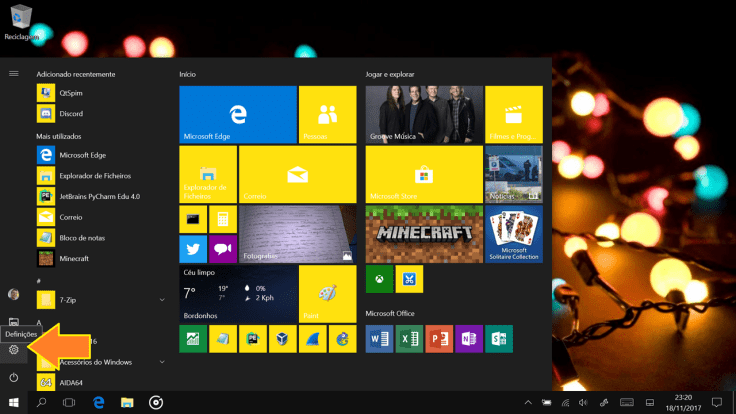Open the Xbox tile
736x414 pixels.
tap(379, 277)
